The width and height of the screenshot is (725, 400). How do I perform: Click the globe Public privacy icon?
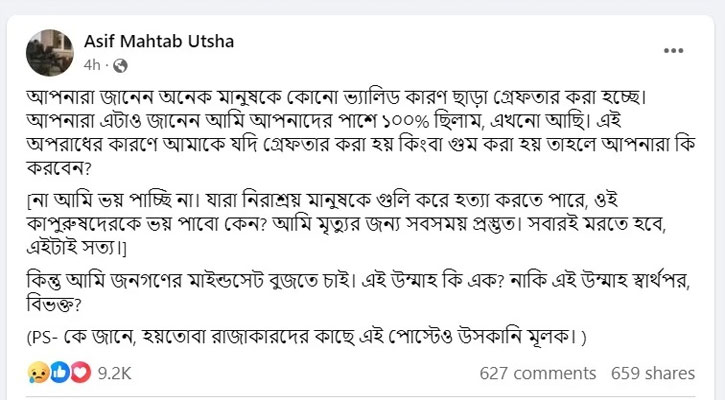point(122,66)
